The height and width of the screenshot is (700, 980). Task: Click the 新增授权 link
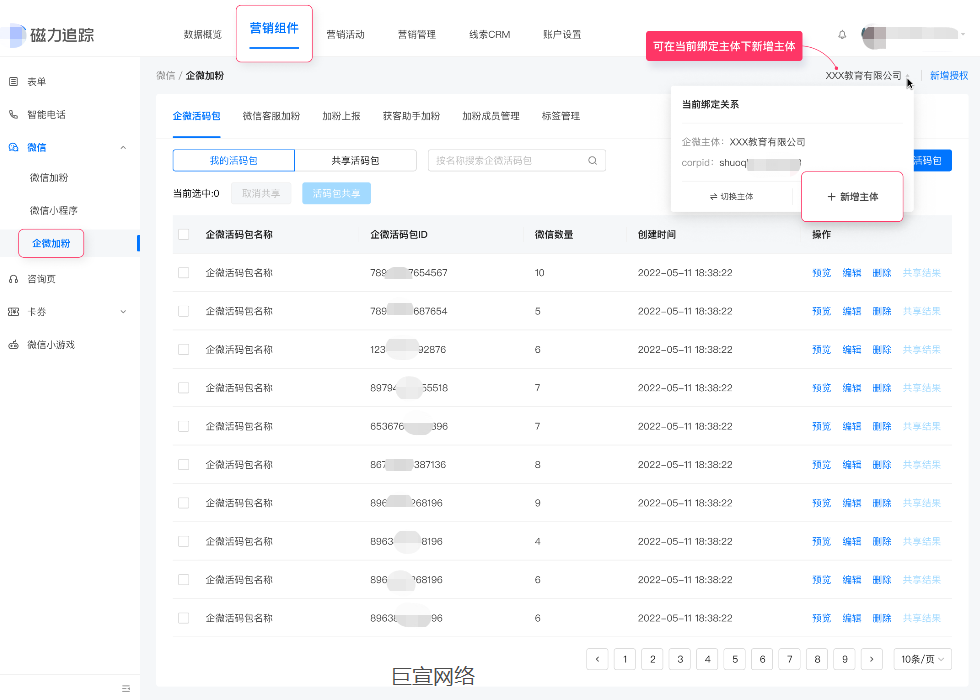[949, 76]
